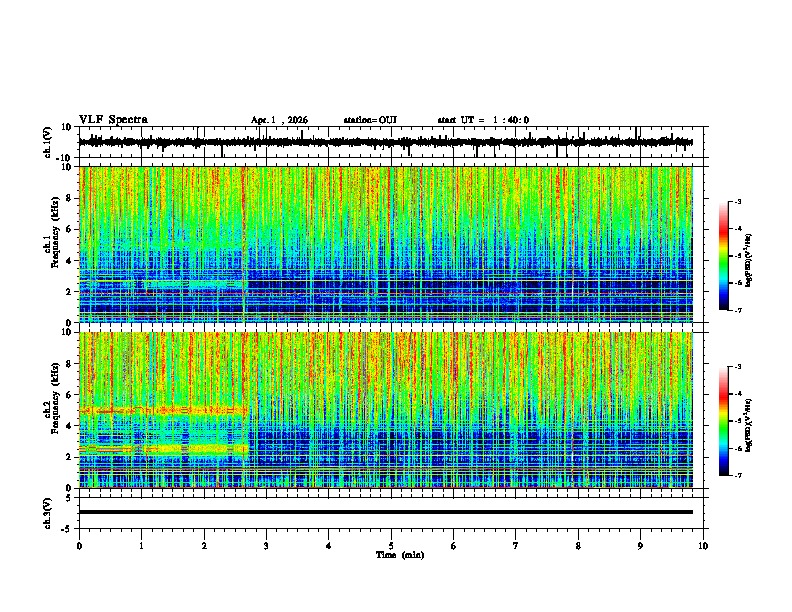Click the ch.1 spectrogram color scale bar
The width and height of the screenshot is (792, 612).
click(x=723, y=256)
